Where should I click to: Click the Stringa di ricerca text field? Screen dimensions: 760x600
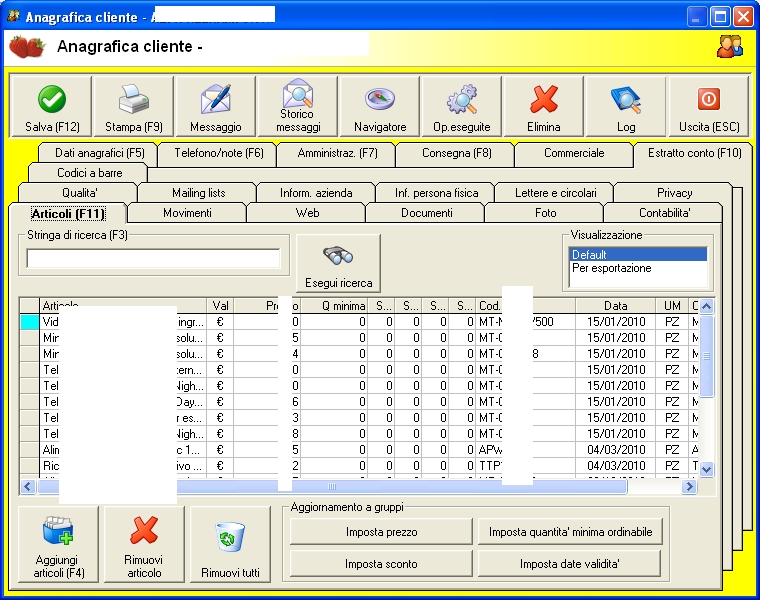pos(153,259)
